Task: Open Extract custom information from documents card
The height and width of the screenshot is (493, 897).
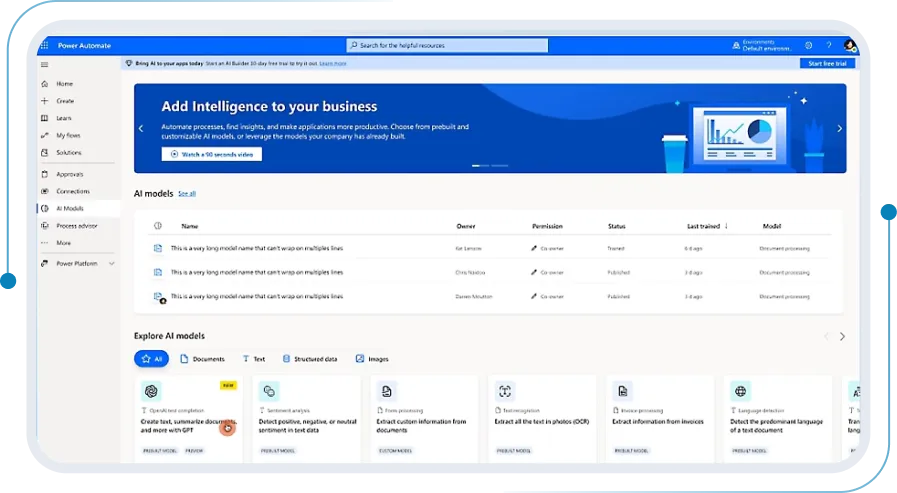Action: (424, 419)
